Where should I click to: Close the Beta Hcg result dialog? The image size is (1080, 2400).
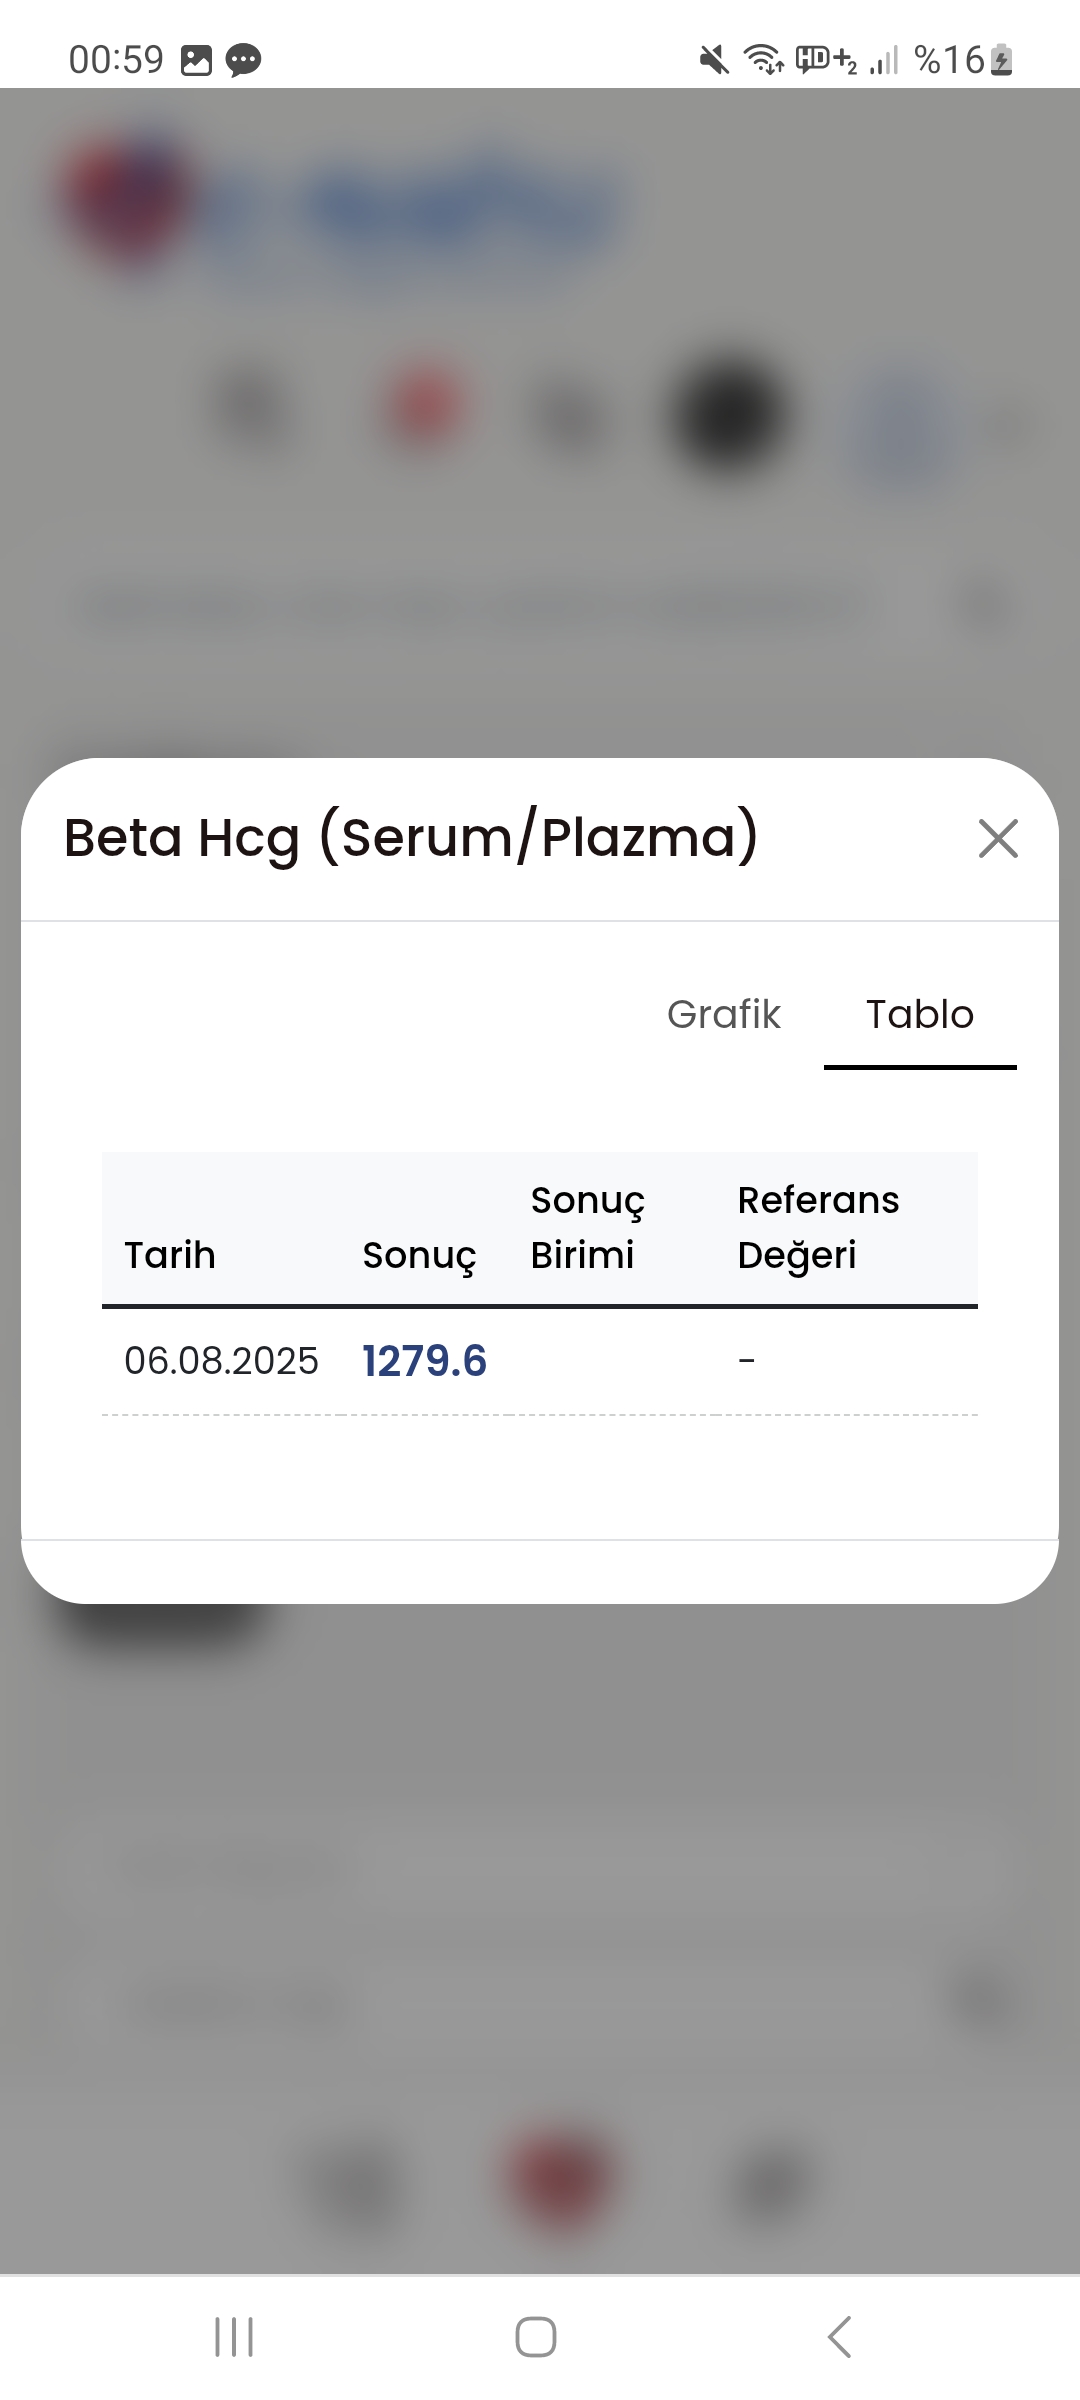(998, 839)
